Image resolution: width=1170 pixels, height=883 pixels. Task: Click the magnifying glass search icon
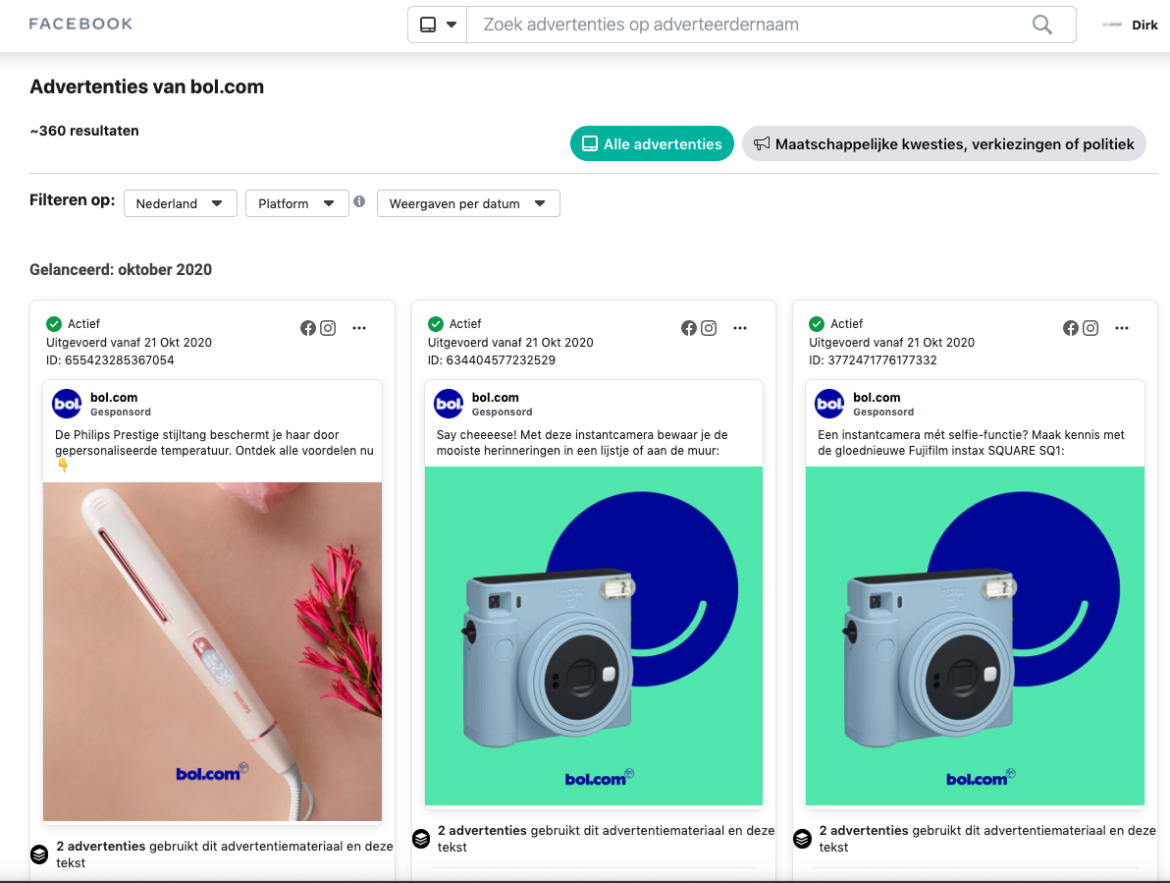pos(1042,25)
